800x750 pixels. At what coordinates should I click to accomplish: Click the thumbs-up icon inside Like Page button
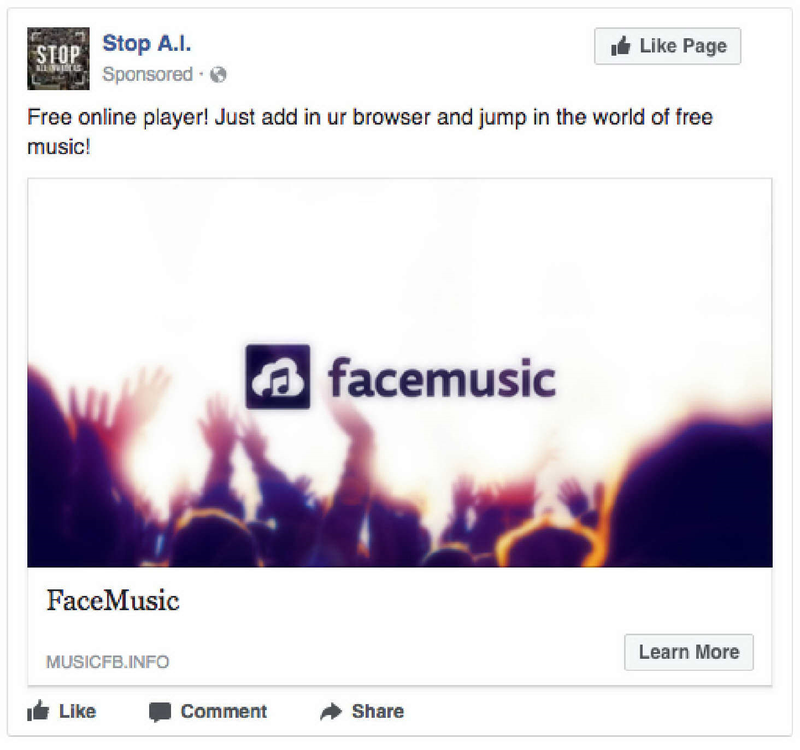(621, 46)
